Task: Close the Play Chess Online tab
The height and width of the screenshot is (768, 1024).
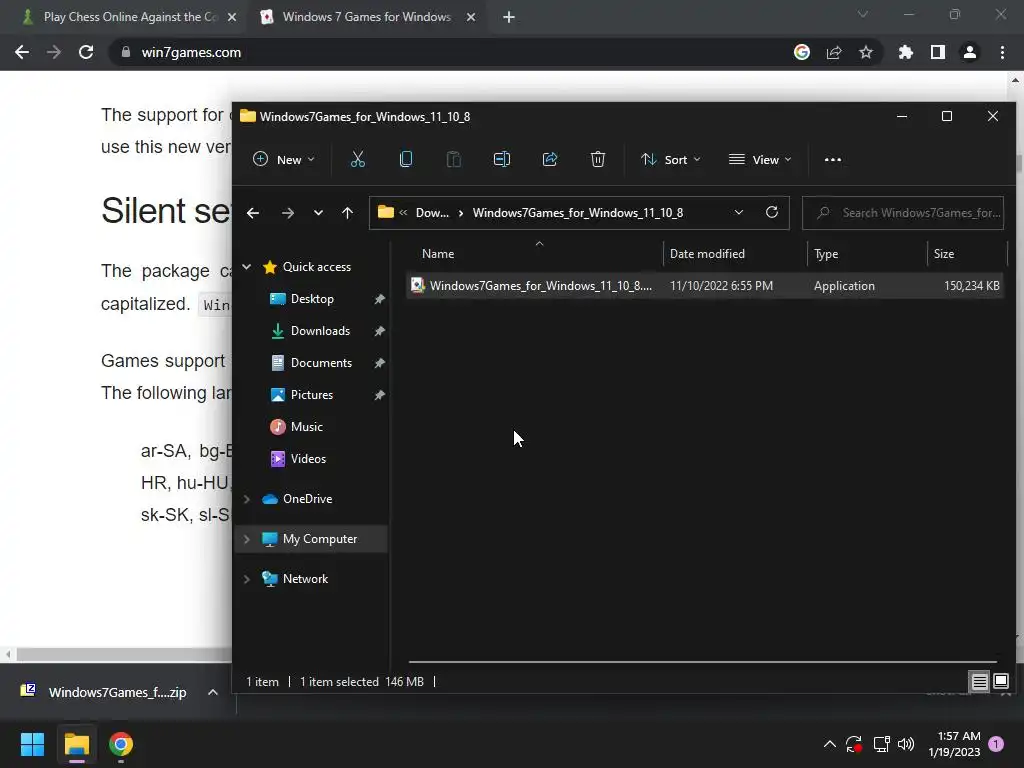Action: coord(232,17)
